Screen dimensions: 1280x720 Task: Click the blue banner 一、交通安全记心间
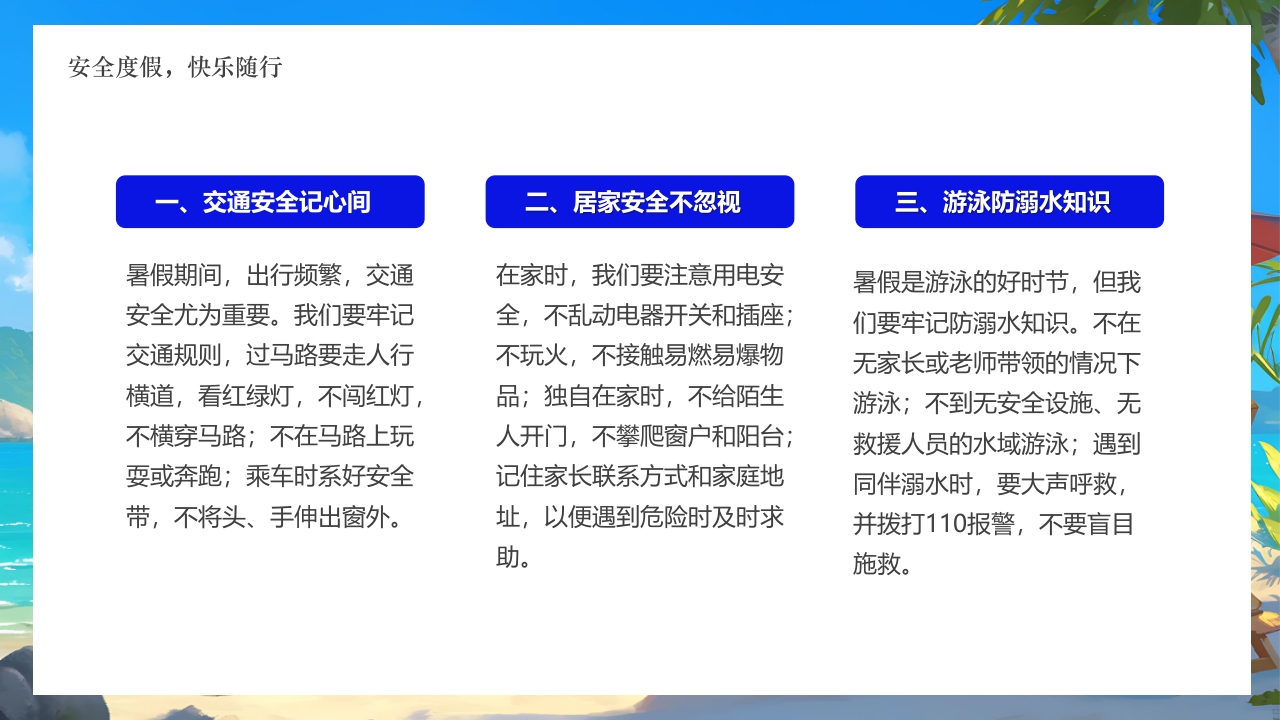pyautogui.click(x=270, y=201)
